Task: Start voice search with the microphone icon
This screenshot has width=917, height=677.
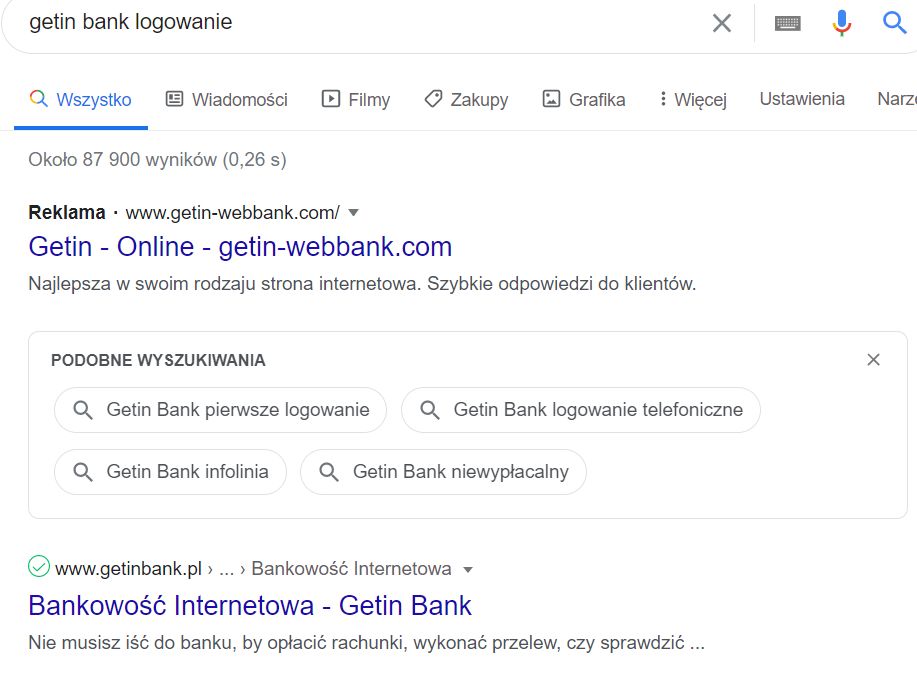Action: pyautogui.click(x=842, y=23)
